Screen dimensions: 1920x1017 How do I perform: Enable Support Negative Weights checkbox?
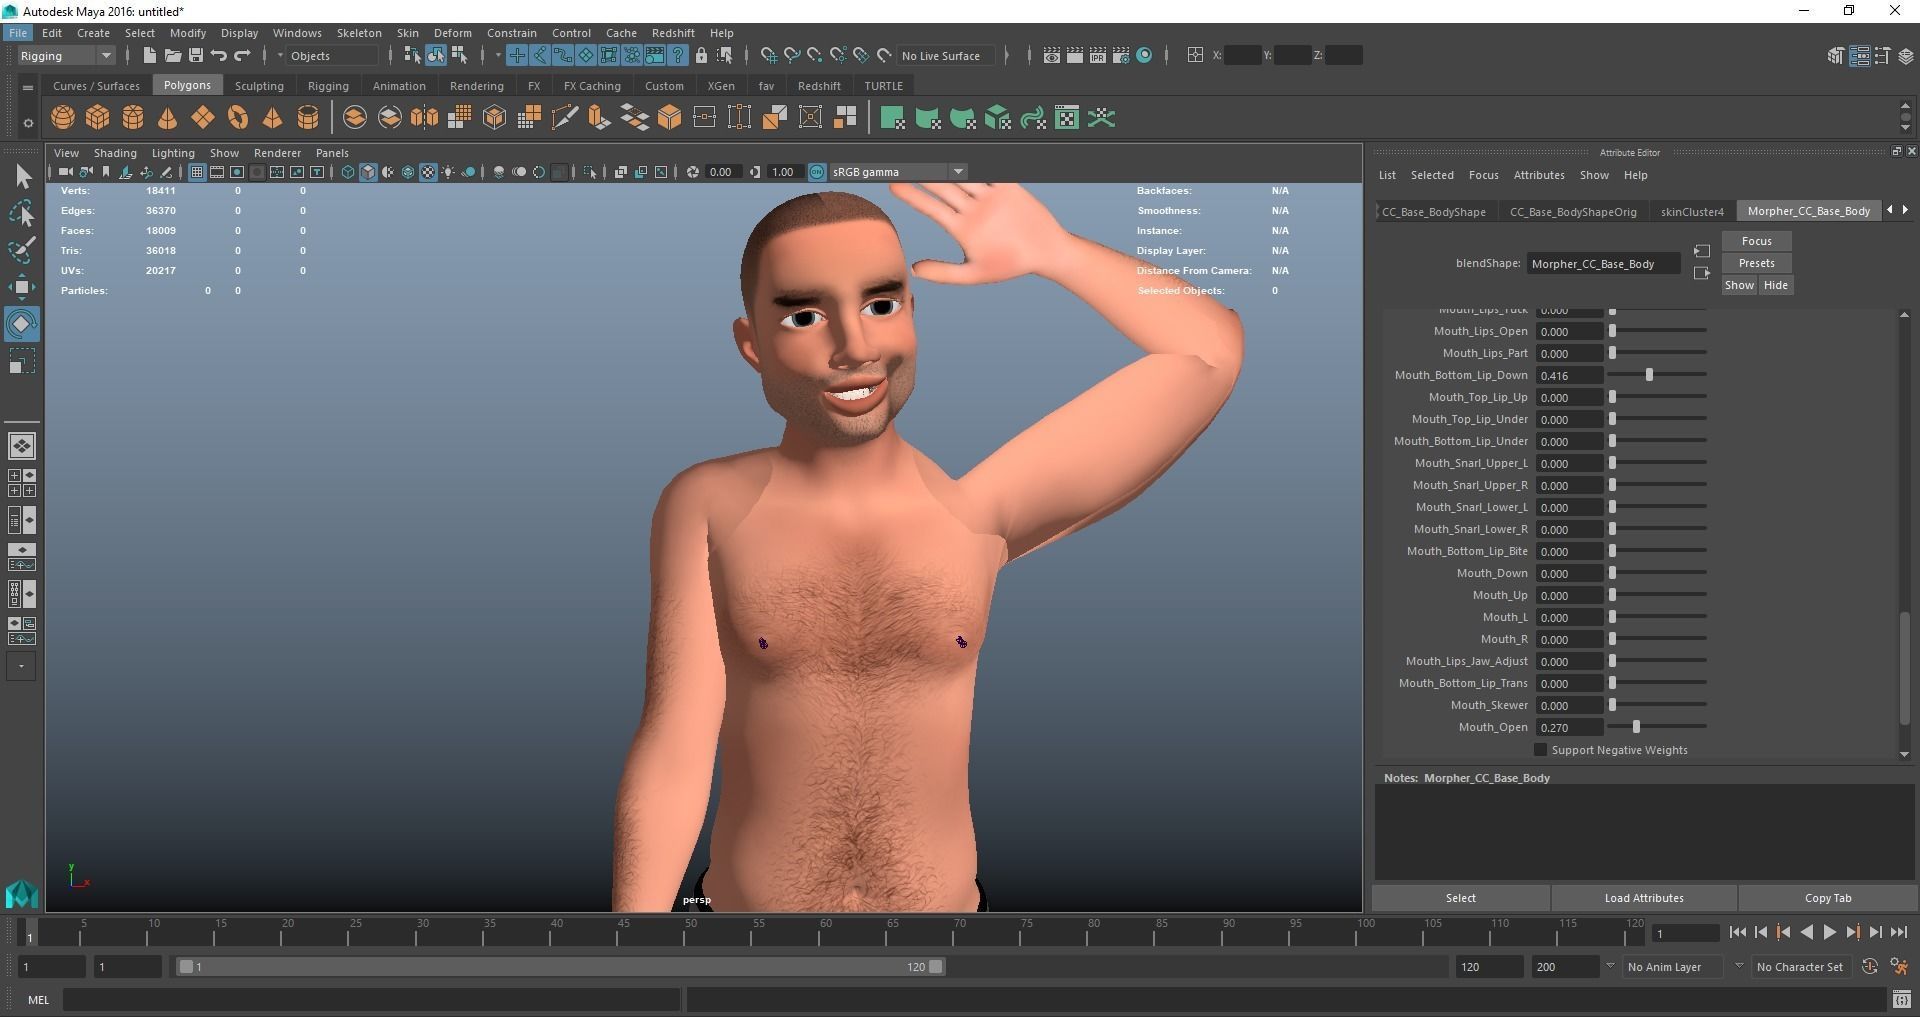point(1540,750)
